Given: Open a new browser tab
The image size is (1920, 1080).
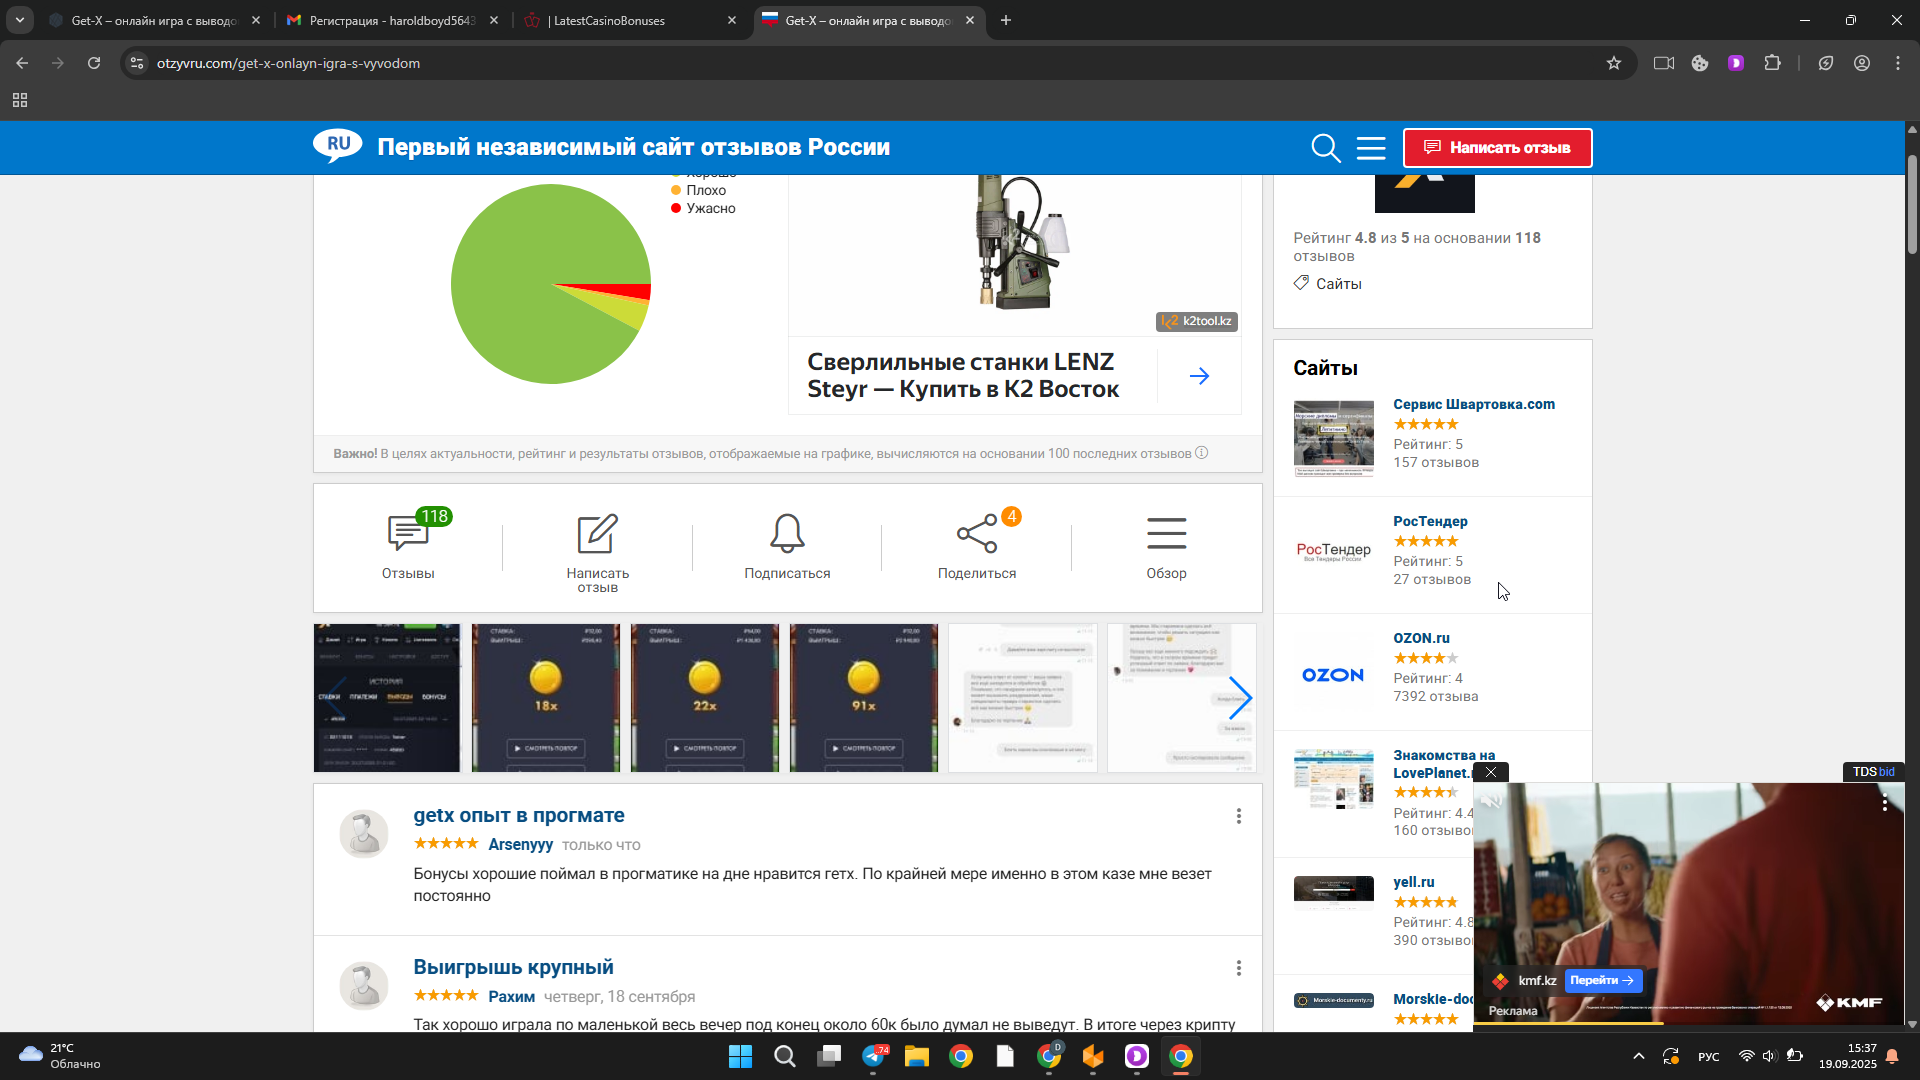Looking at the screenshot, I should [x=1005, y=20].
